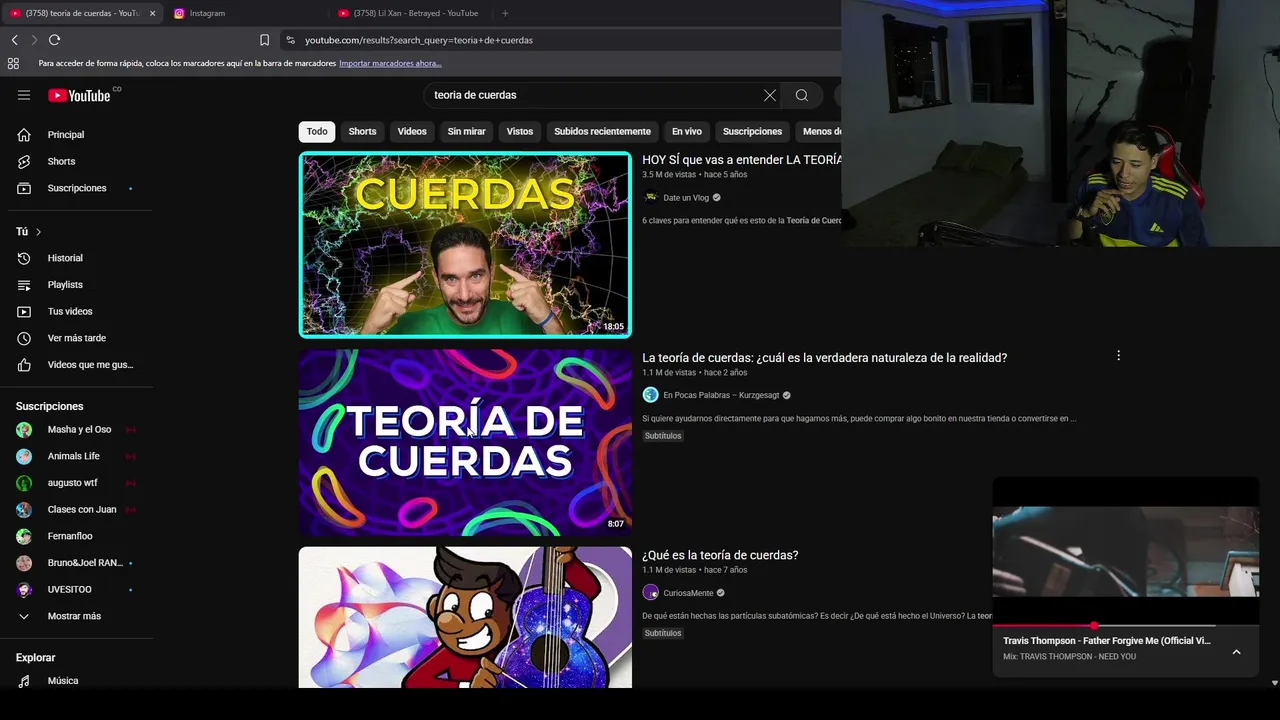Expand subscriptions with Mostrar más
The height and width of the screenshot is (720, 1280).
[76, 616]
